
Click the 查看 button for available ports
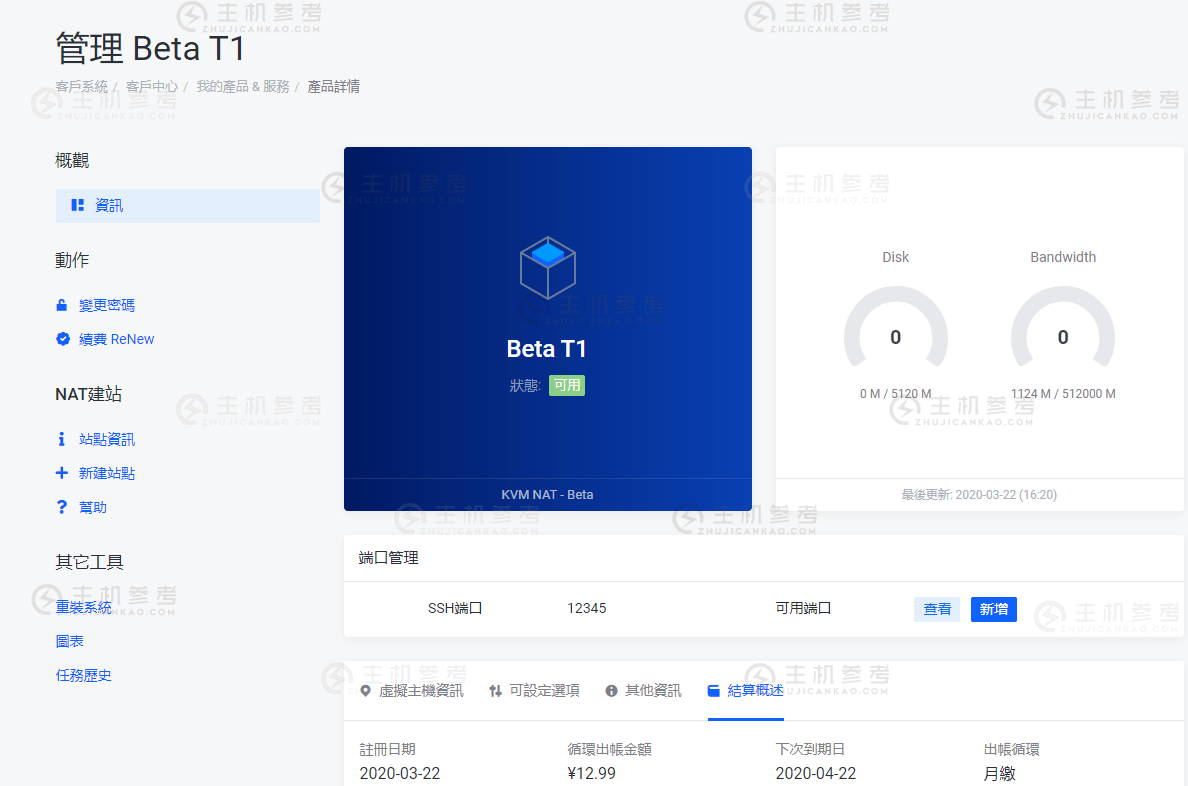[x=936, y=609]
